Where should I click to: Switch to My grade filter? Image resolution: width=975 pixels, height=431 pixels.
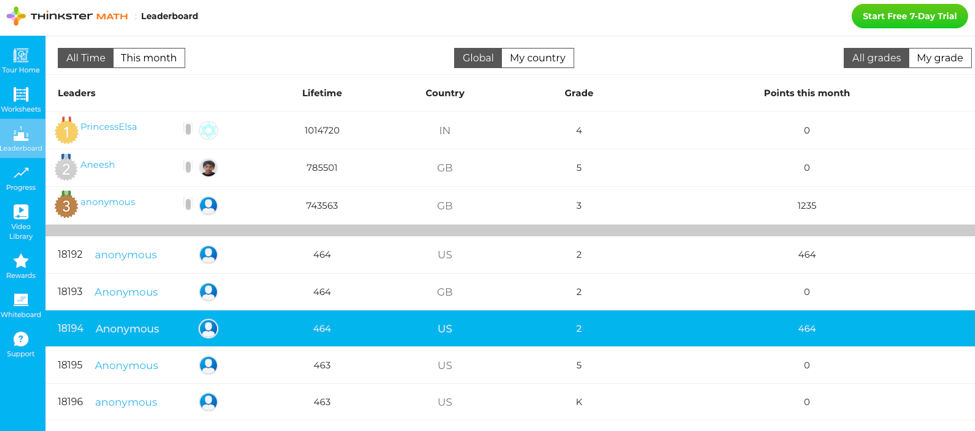click(940, 58)
